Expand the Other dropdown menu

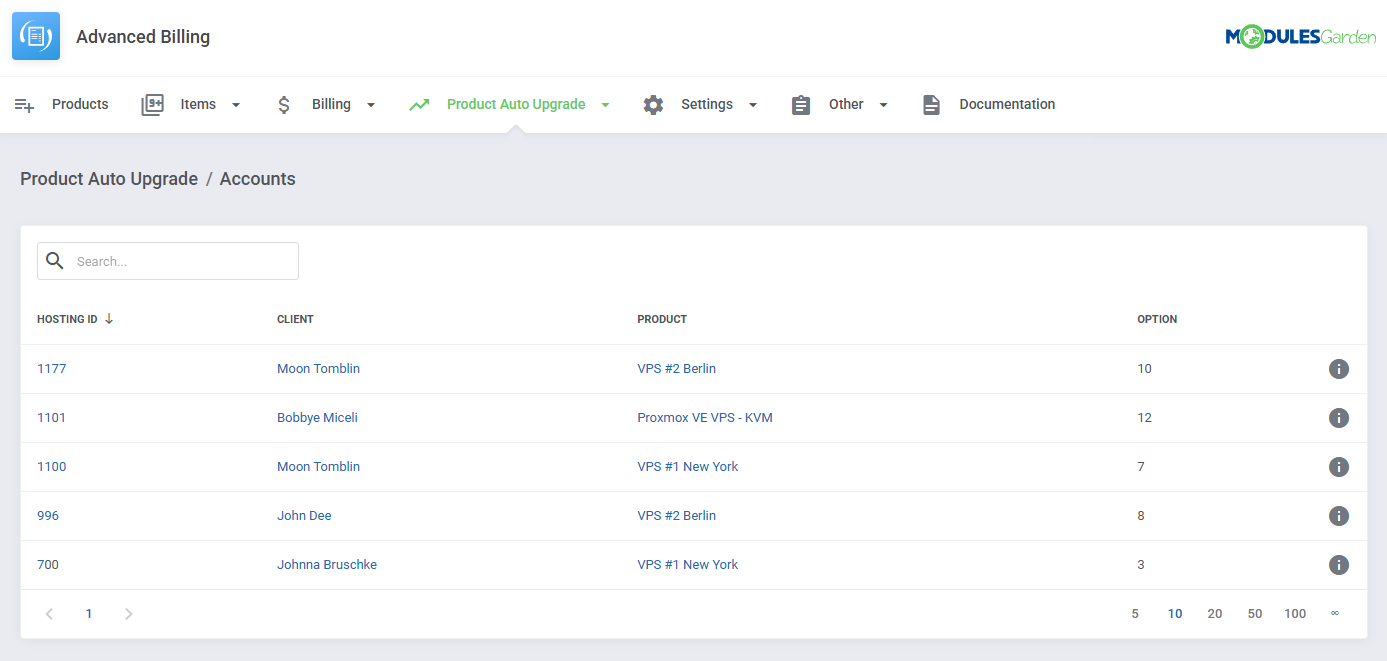point(883,104)
